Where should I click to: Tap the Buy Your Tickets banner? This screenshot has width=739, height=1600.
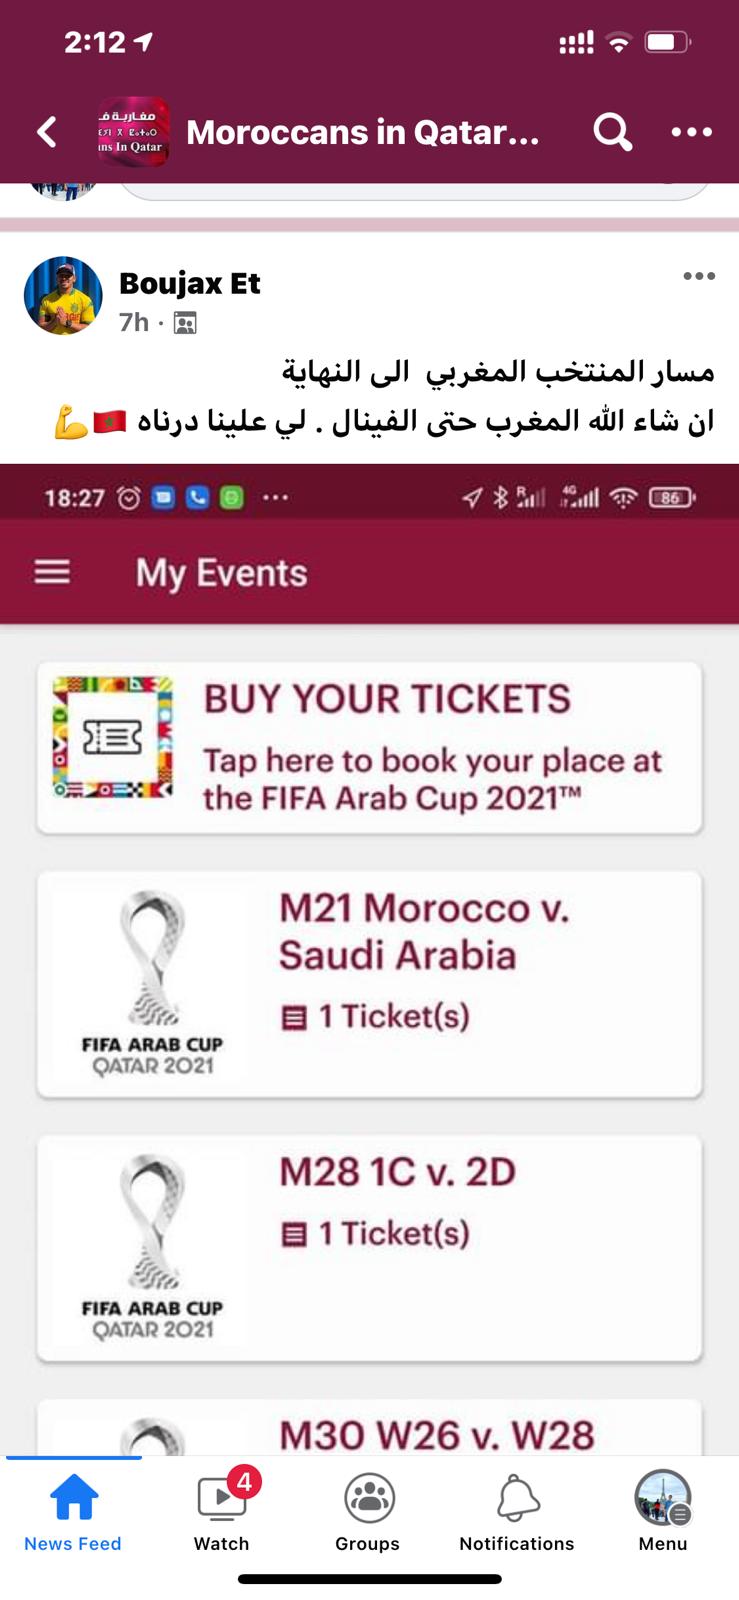(x=370, y=747)
